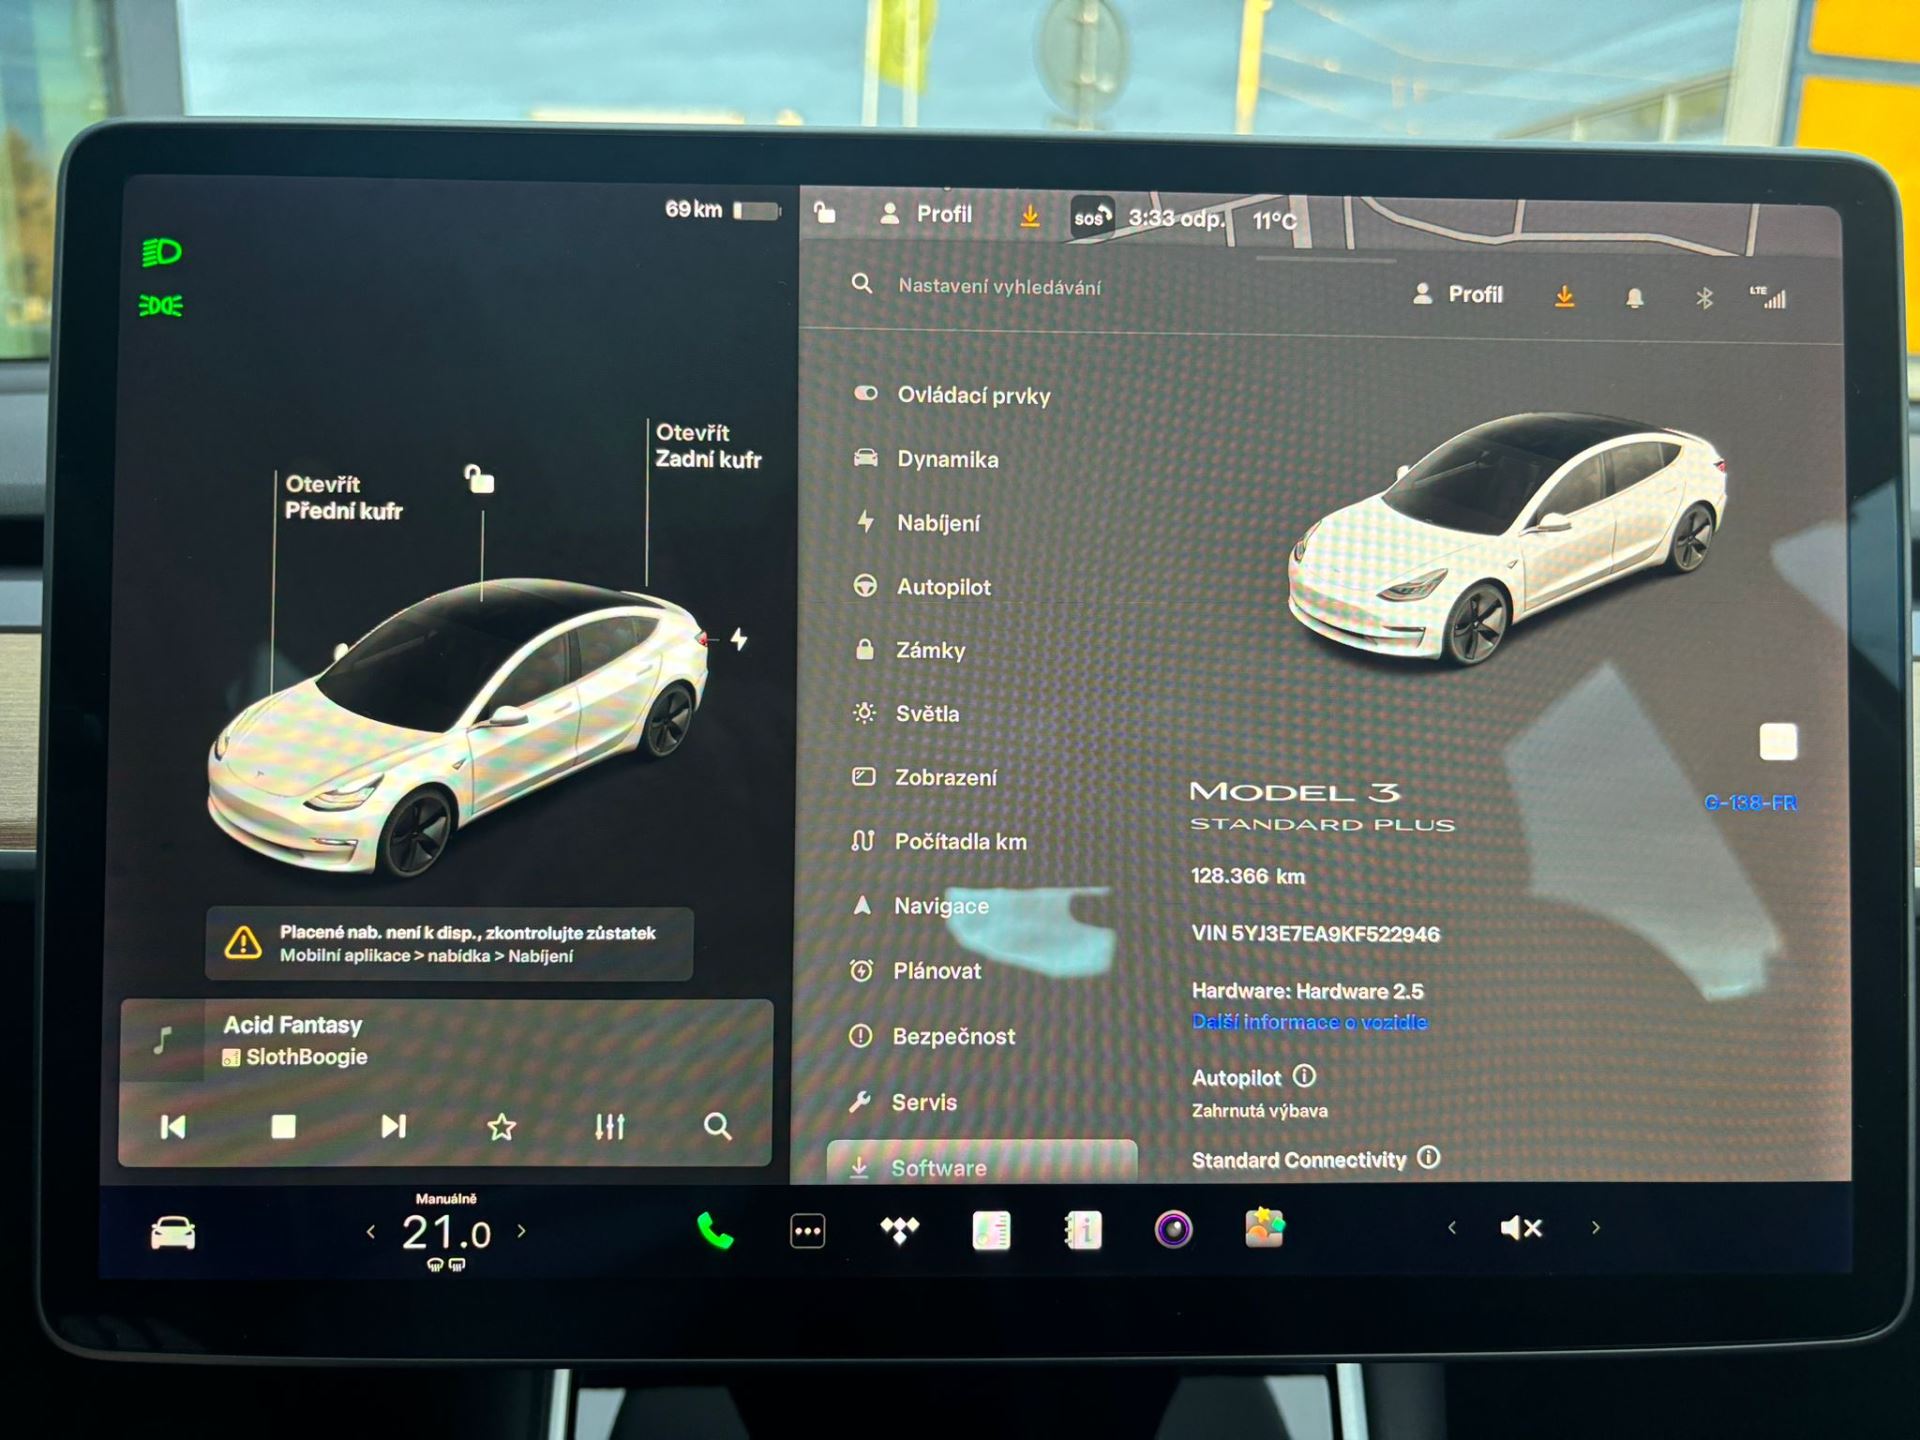Tap the charge port lightning icon
This screenshot has width=1920, height=1440.
pos(739,638)
